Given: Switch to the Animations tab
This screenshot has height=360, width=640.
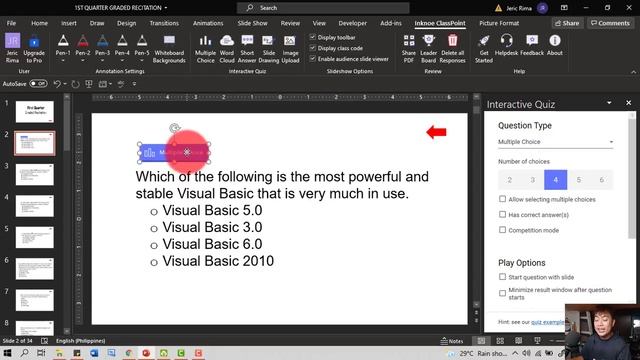Looking at the screenshot, I should [208, 23].
